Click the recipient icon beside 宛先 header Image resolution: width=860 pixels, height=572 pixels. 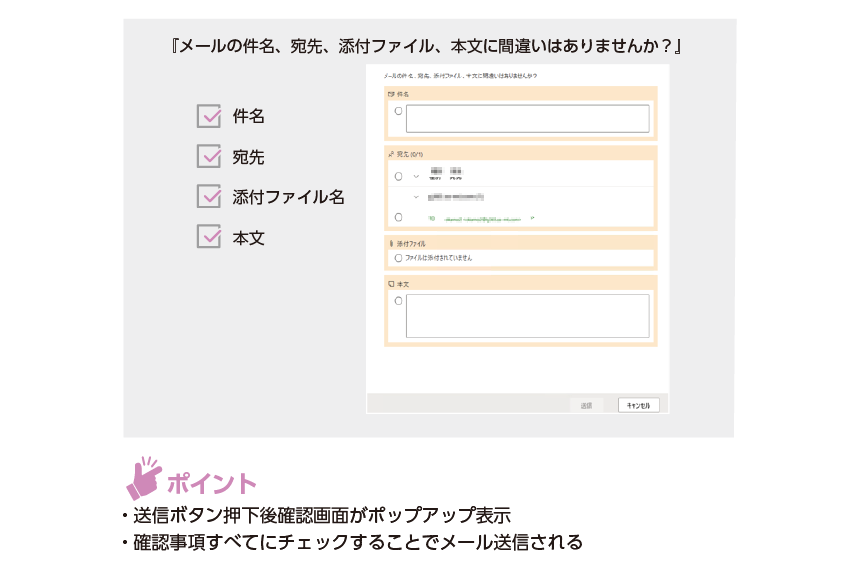tap(390, 154)
